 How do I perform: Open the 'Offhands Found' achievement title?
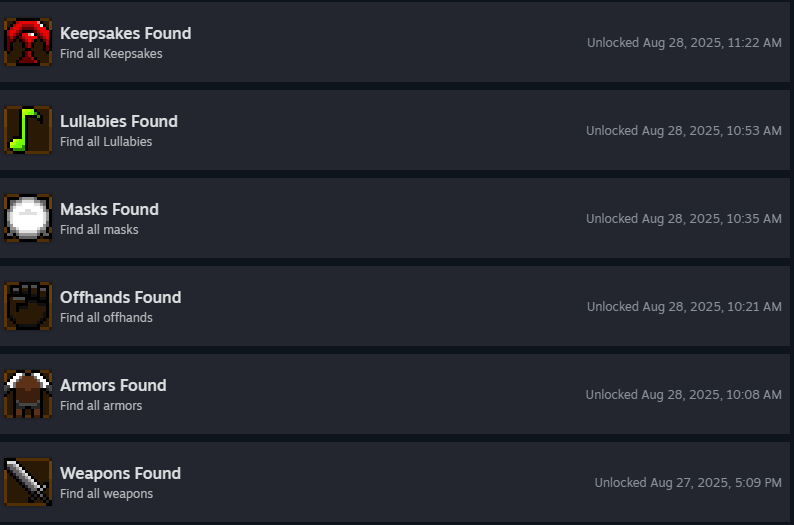[x=120, y=297]
